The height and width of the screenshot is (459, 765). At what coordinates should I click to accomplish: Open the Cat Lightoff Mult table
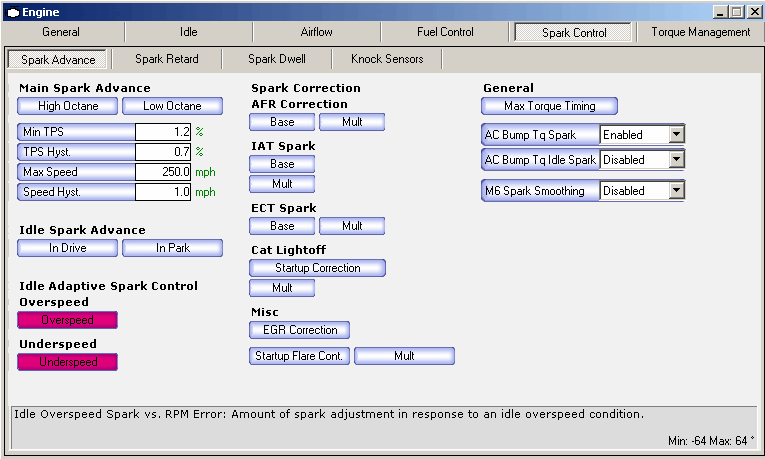pyautogui.click(x=282, y=288)
